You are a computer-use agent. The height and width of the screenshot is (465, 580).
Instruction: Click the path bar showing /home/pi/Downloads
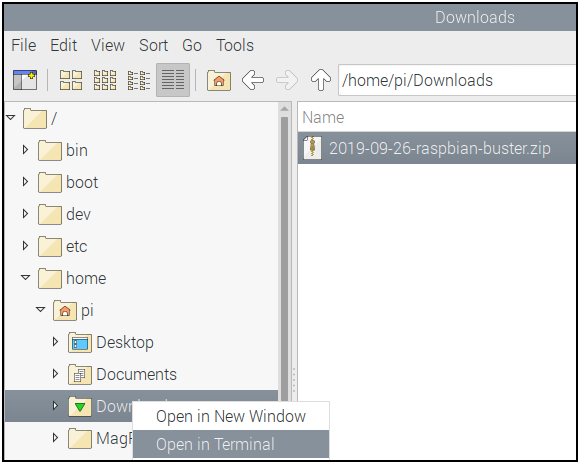(457, 80)
